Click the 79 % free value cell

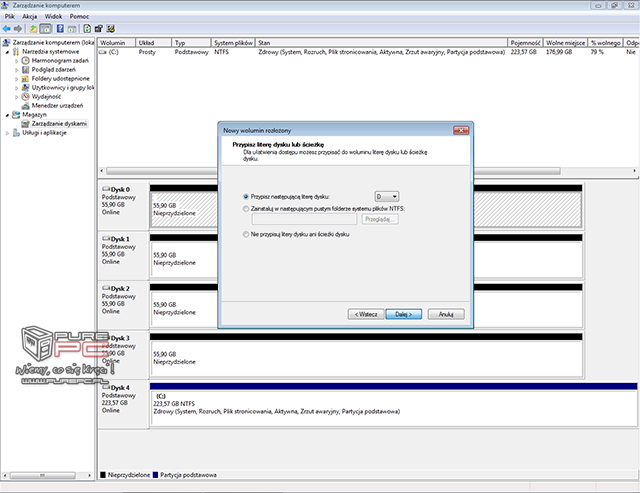pos(597,52)
